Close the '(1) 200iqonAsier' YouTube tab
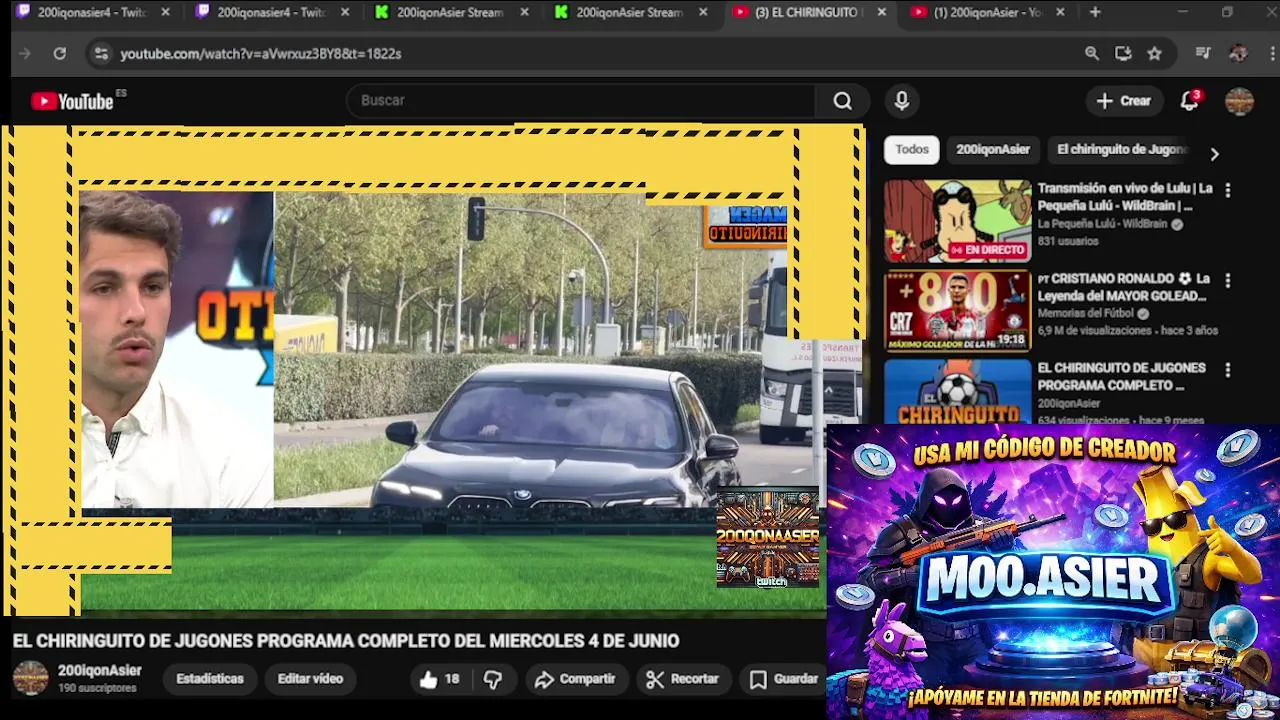Image resolution: width=1280 pixels, height=720 pixels. coord(1060,12)
